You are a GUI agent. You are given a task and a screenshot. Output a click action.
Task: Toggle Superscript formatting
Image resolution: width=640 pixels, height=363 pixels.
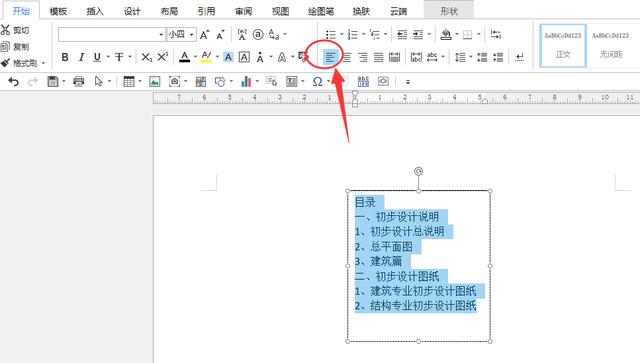[162, 57]
